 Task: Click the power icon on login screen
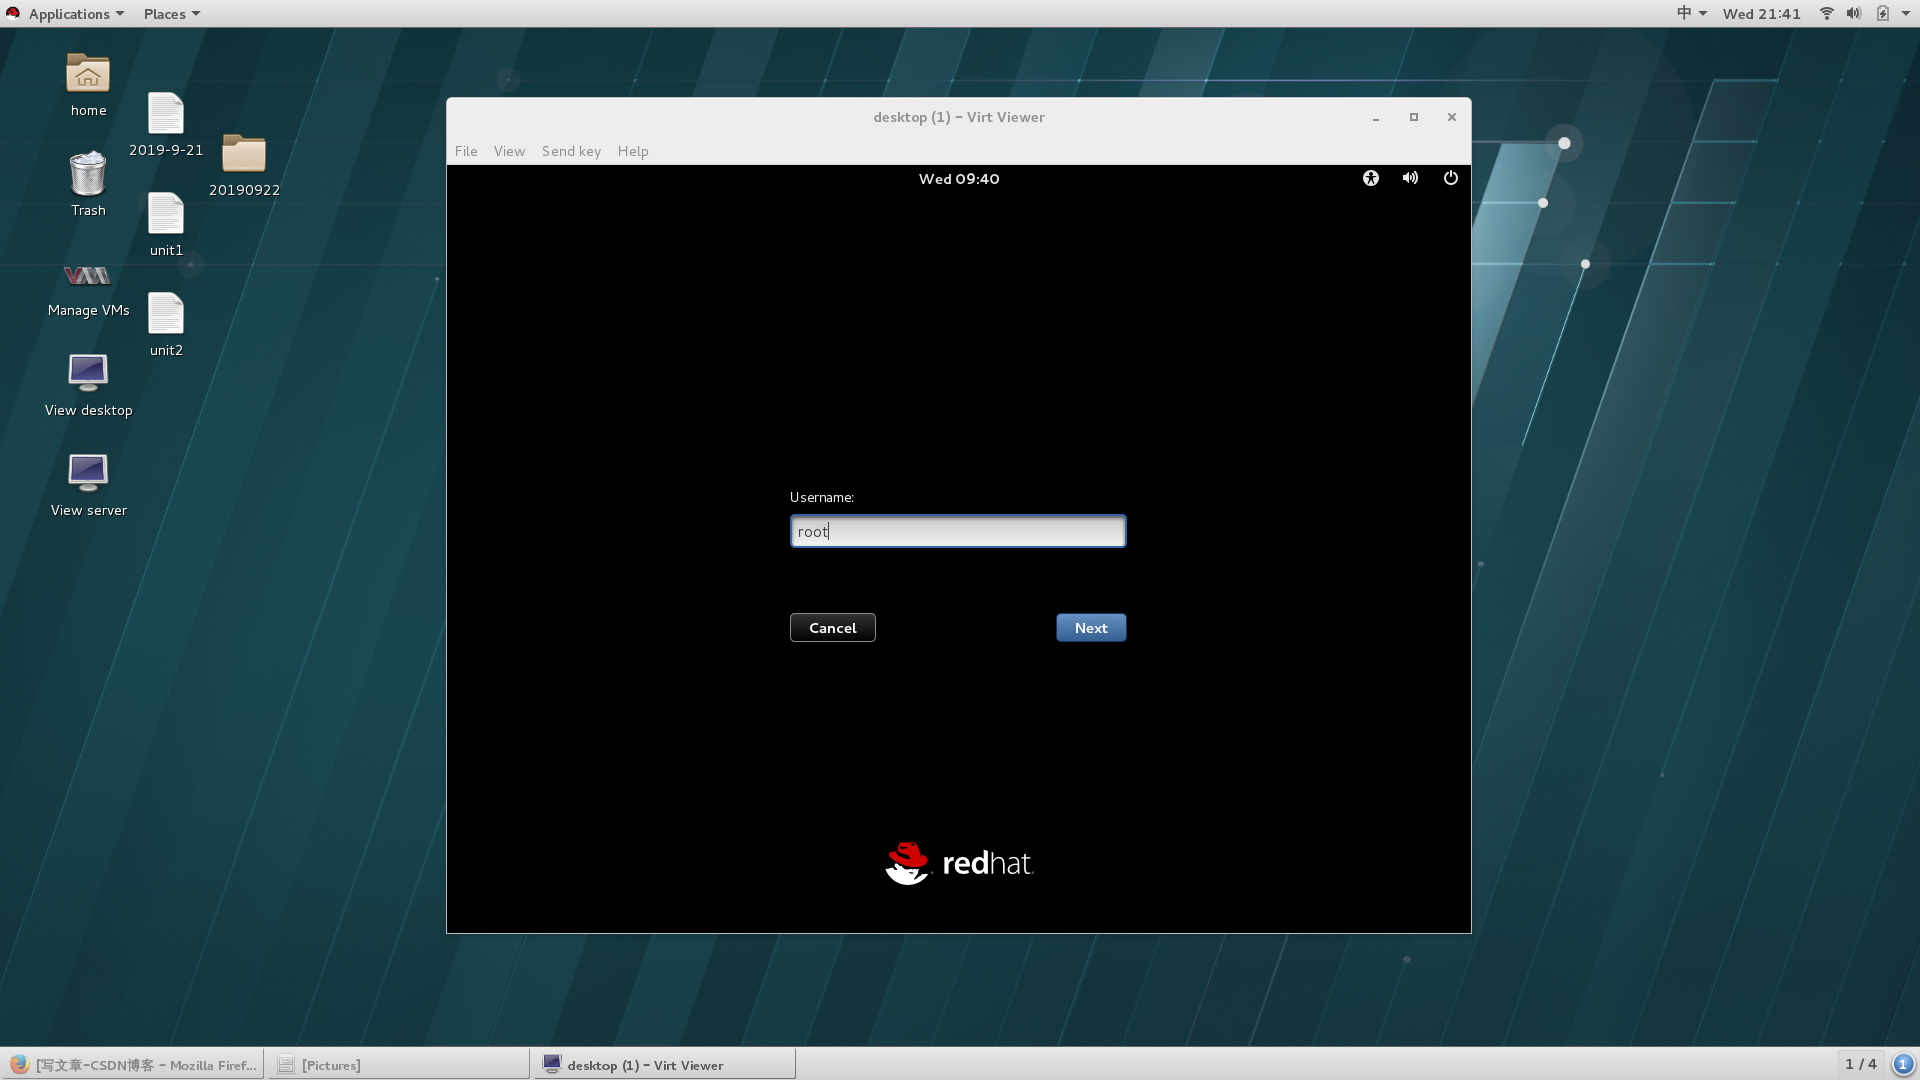(1450, 178)
